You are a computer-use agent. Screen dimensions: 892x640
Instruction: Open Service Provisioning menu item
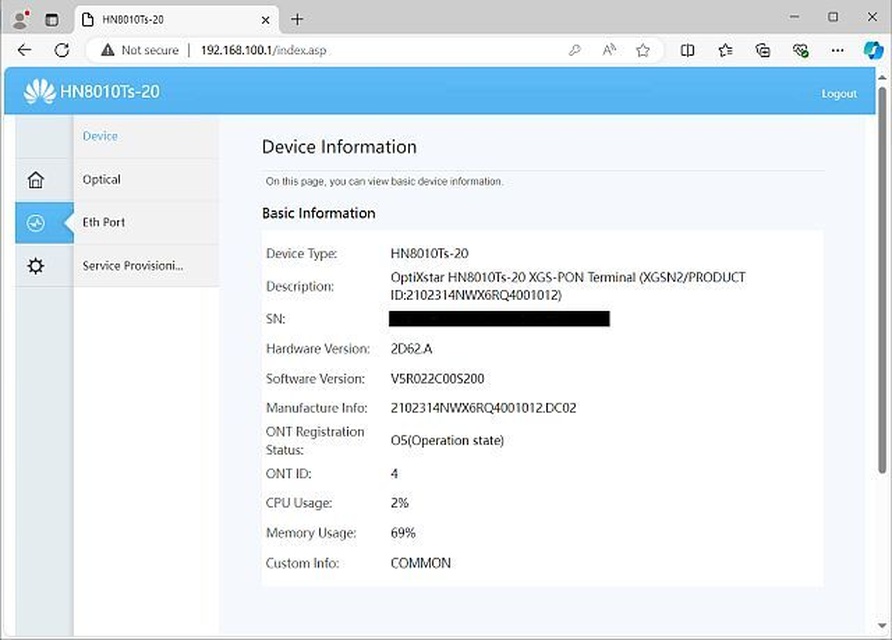click(x=133, y=266)
